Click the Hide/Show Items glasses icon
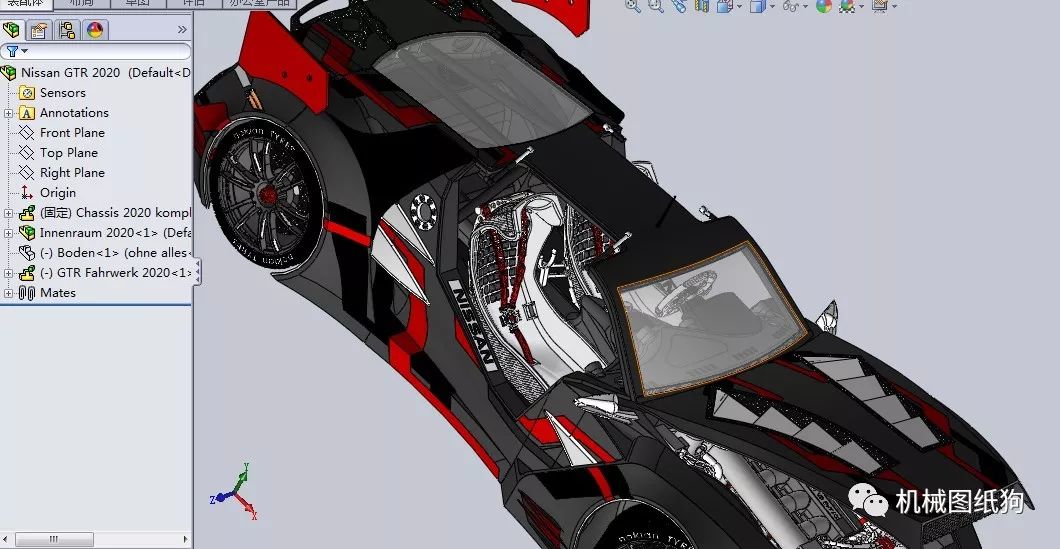This screenshot has height=549, width=1060. (x=792, y=6)
